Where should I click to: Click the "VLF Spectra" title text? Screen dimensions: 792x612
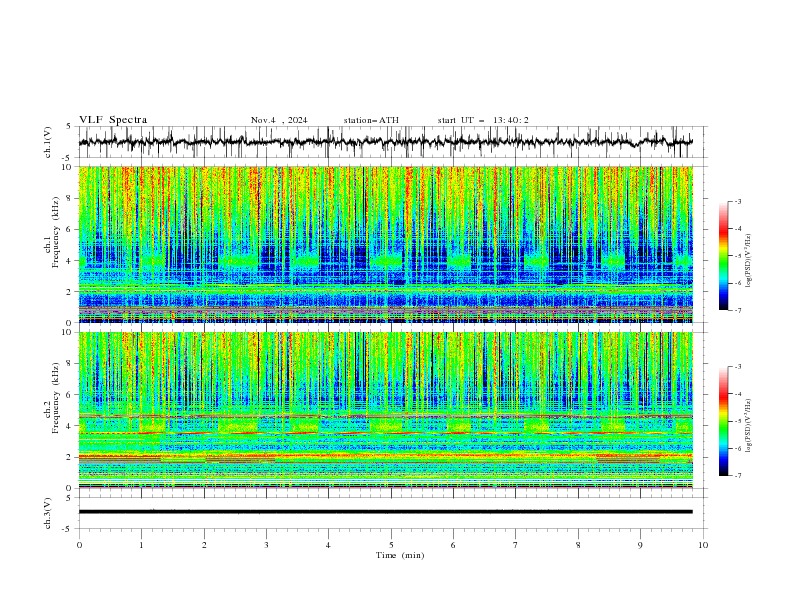[x=113, y=120]
